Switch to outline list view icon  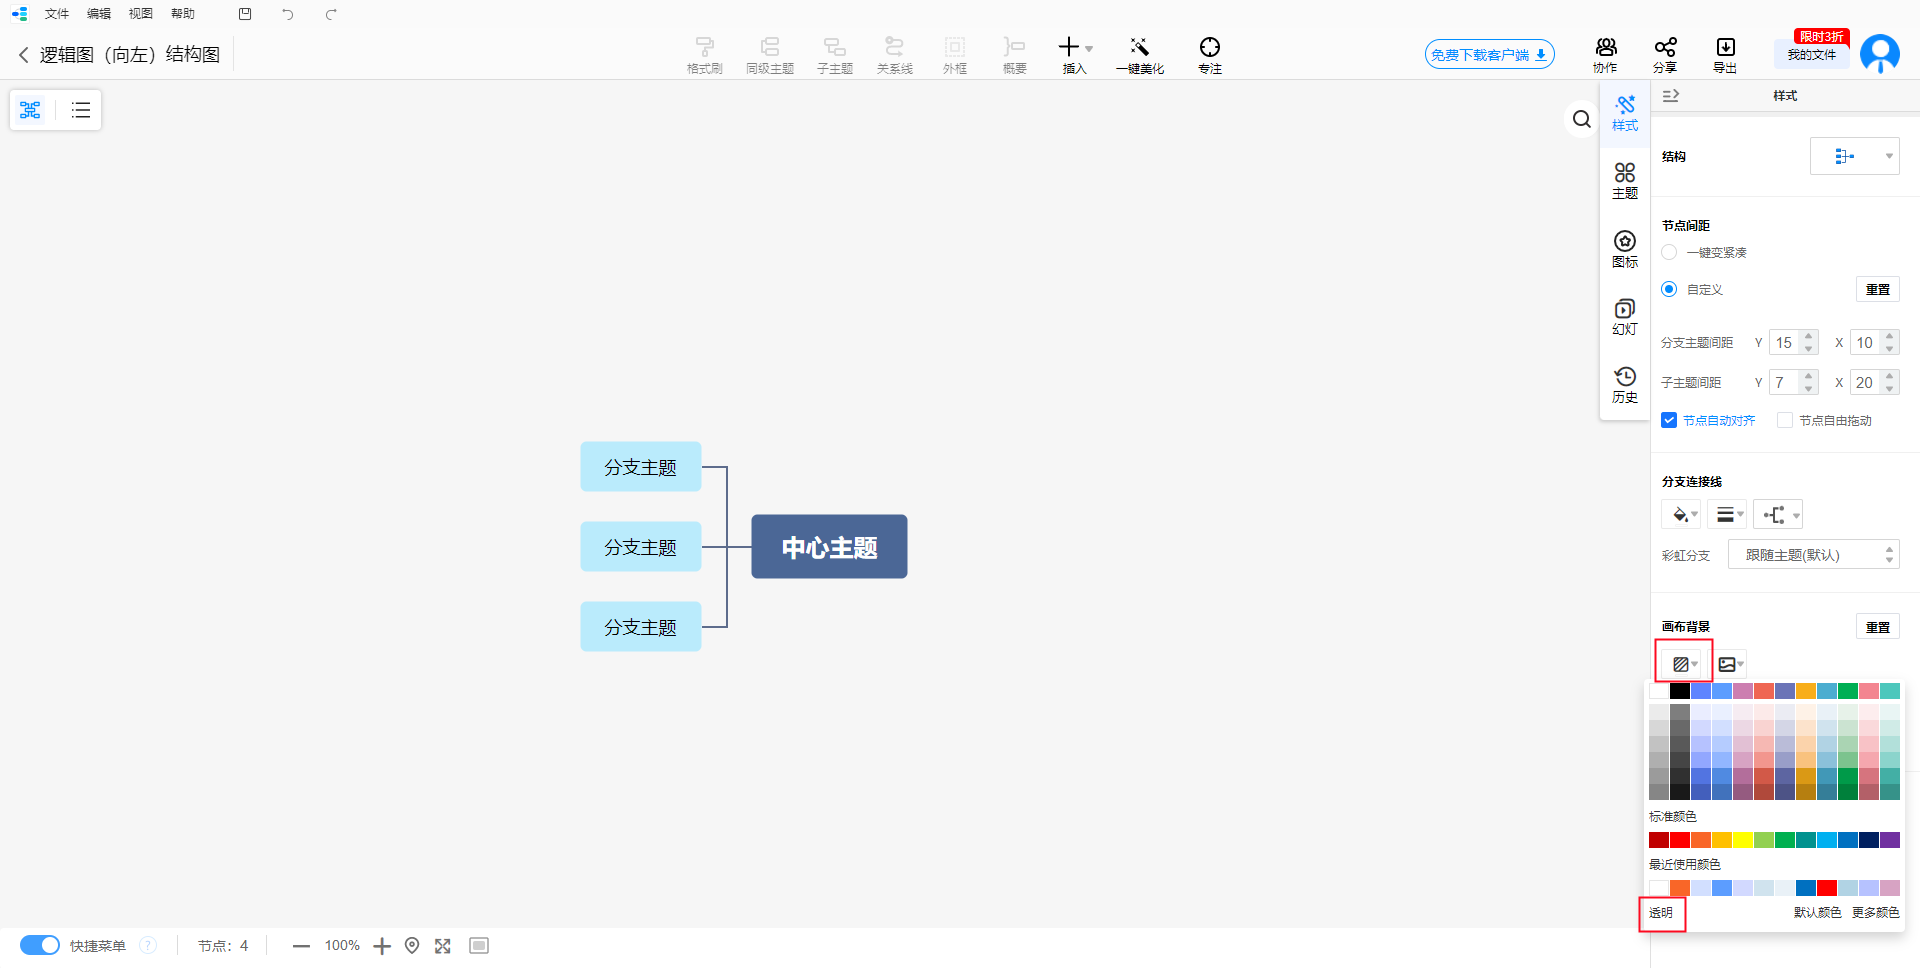click(81, 110)
